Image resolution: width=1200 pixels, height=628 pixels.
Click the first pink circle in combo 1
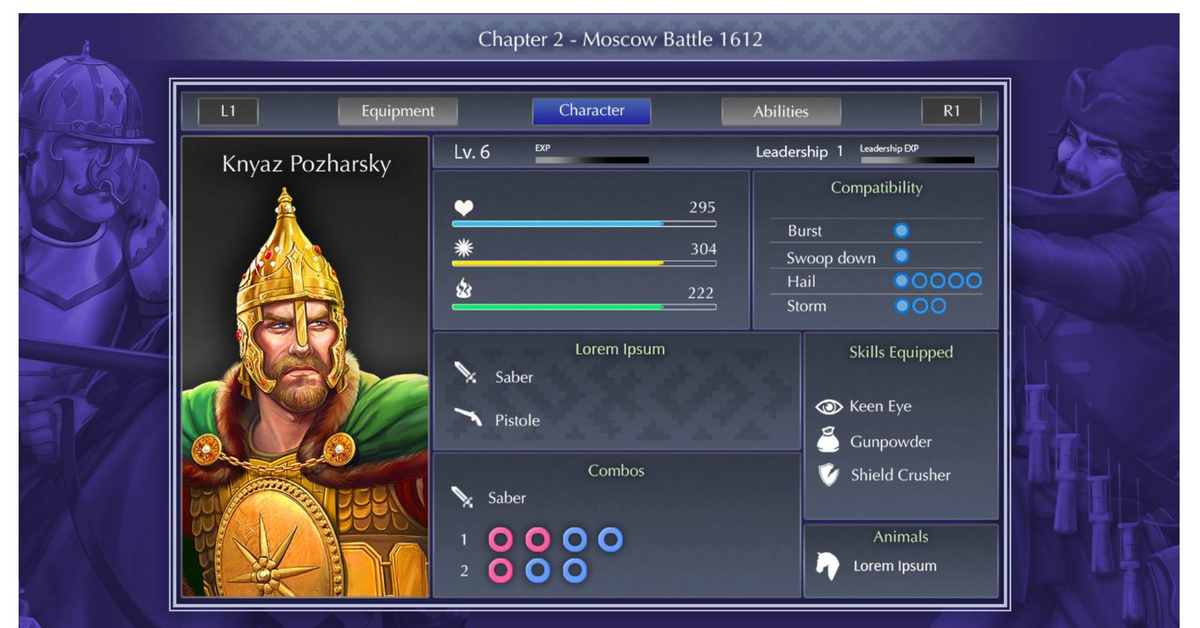tap(501, 540)
